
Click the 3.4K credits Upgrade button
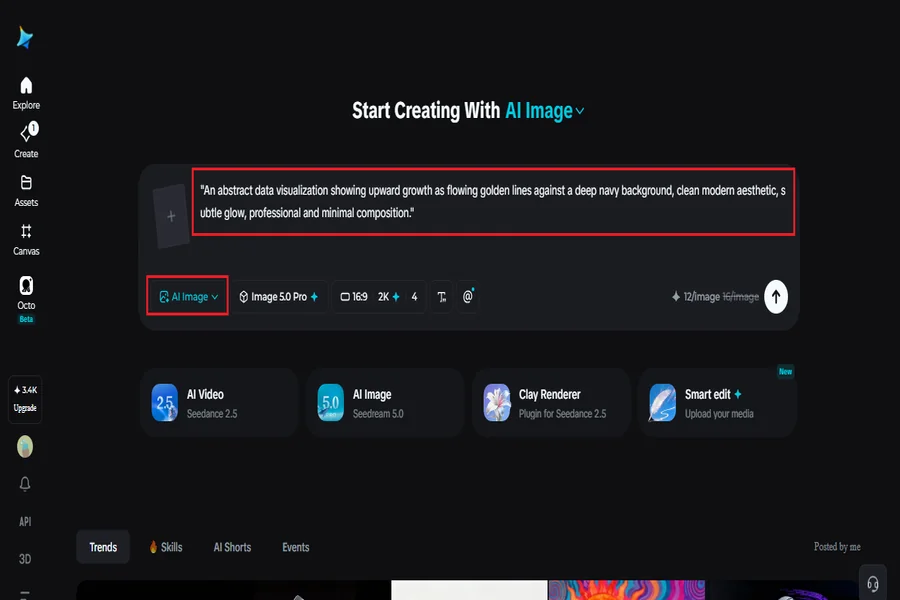pos(25,399)
